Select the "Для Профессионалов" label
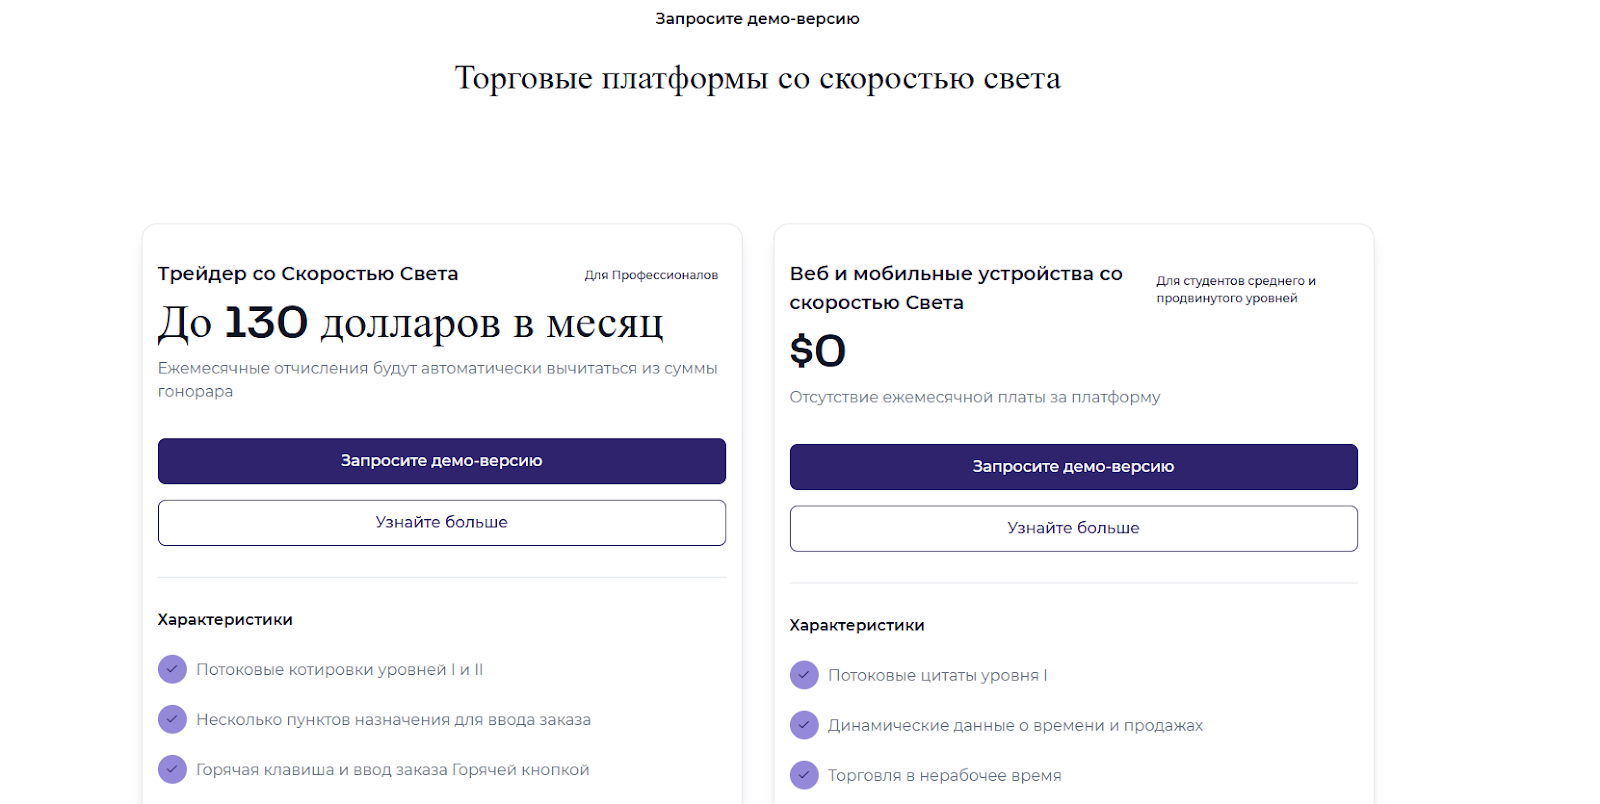The image size is (1600, 804). 651,275
